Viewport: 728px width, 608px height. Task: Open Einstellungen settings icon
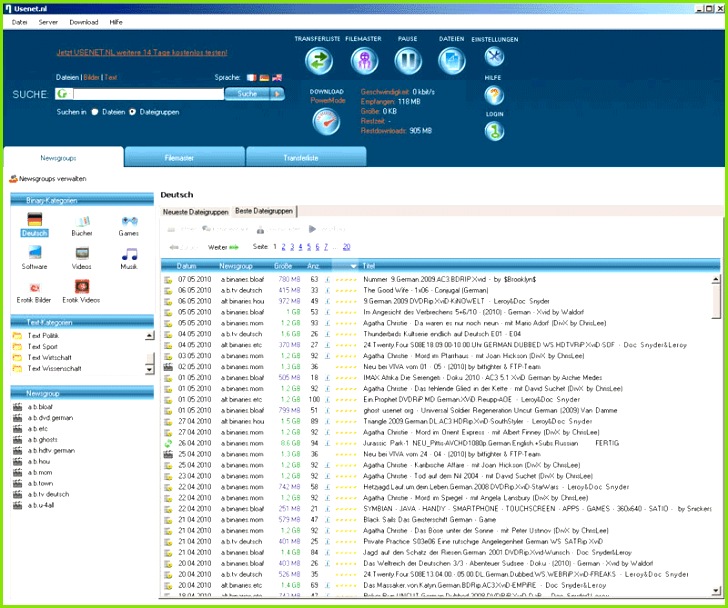coord(494,58)
